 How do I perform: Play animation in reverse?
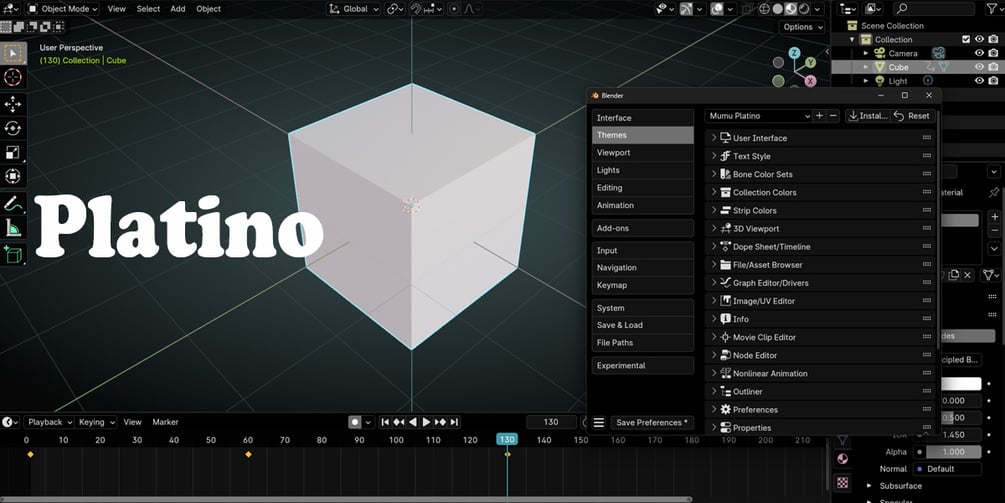(x=413, y=422)
